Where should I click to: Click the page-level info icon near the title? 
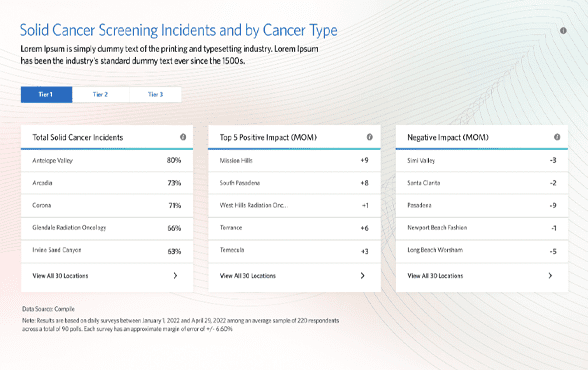[563, 31]
